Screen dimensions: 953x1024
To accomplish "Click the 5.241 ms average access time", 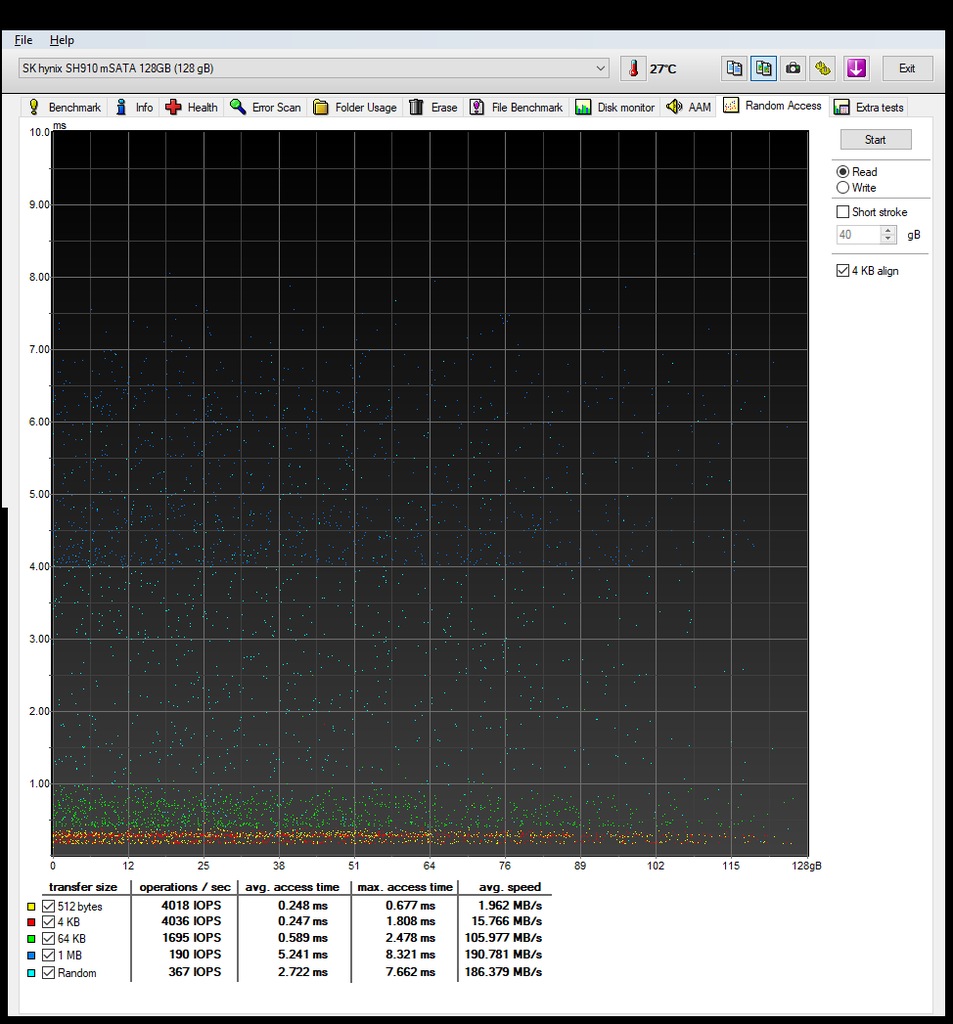I will [302, 955].
